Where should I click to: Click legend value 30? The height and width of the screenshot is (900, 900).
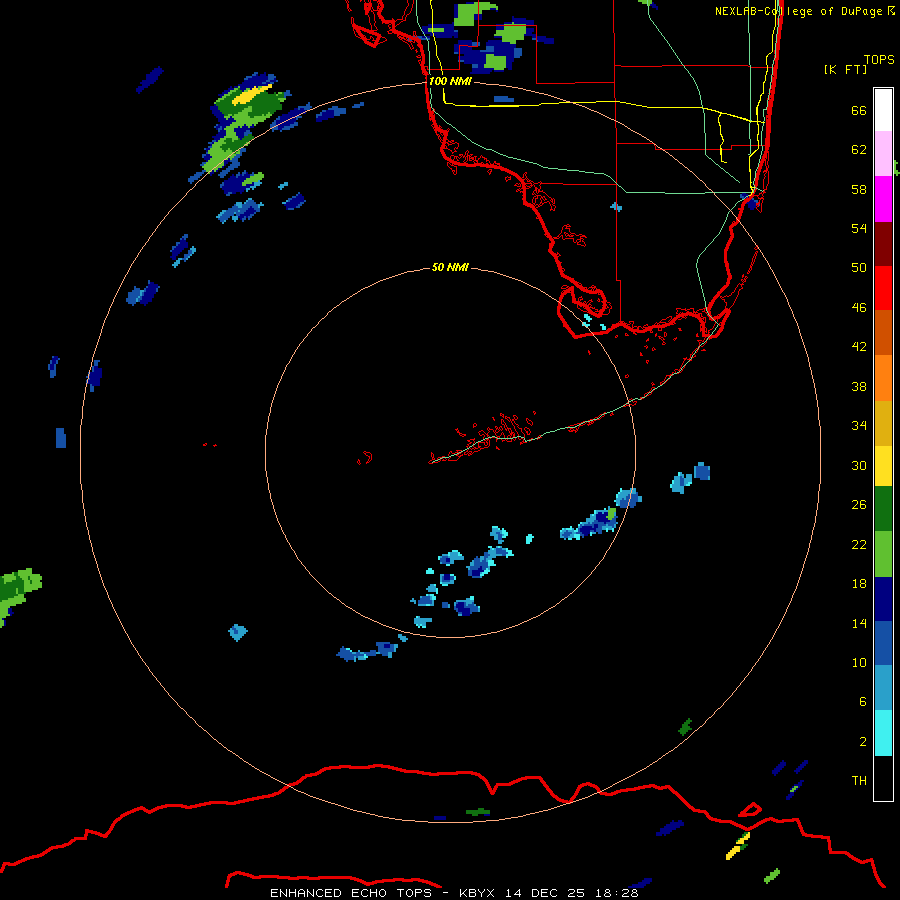click(859, 465)
